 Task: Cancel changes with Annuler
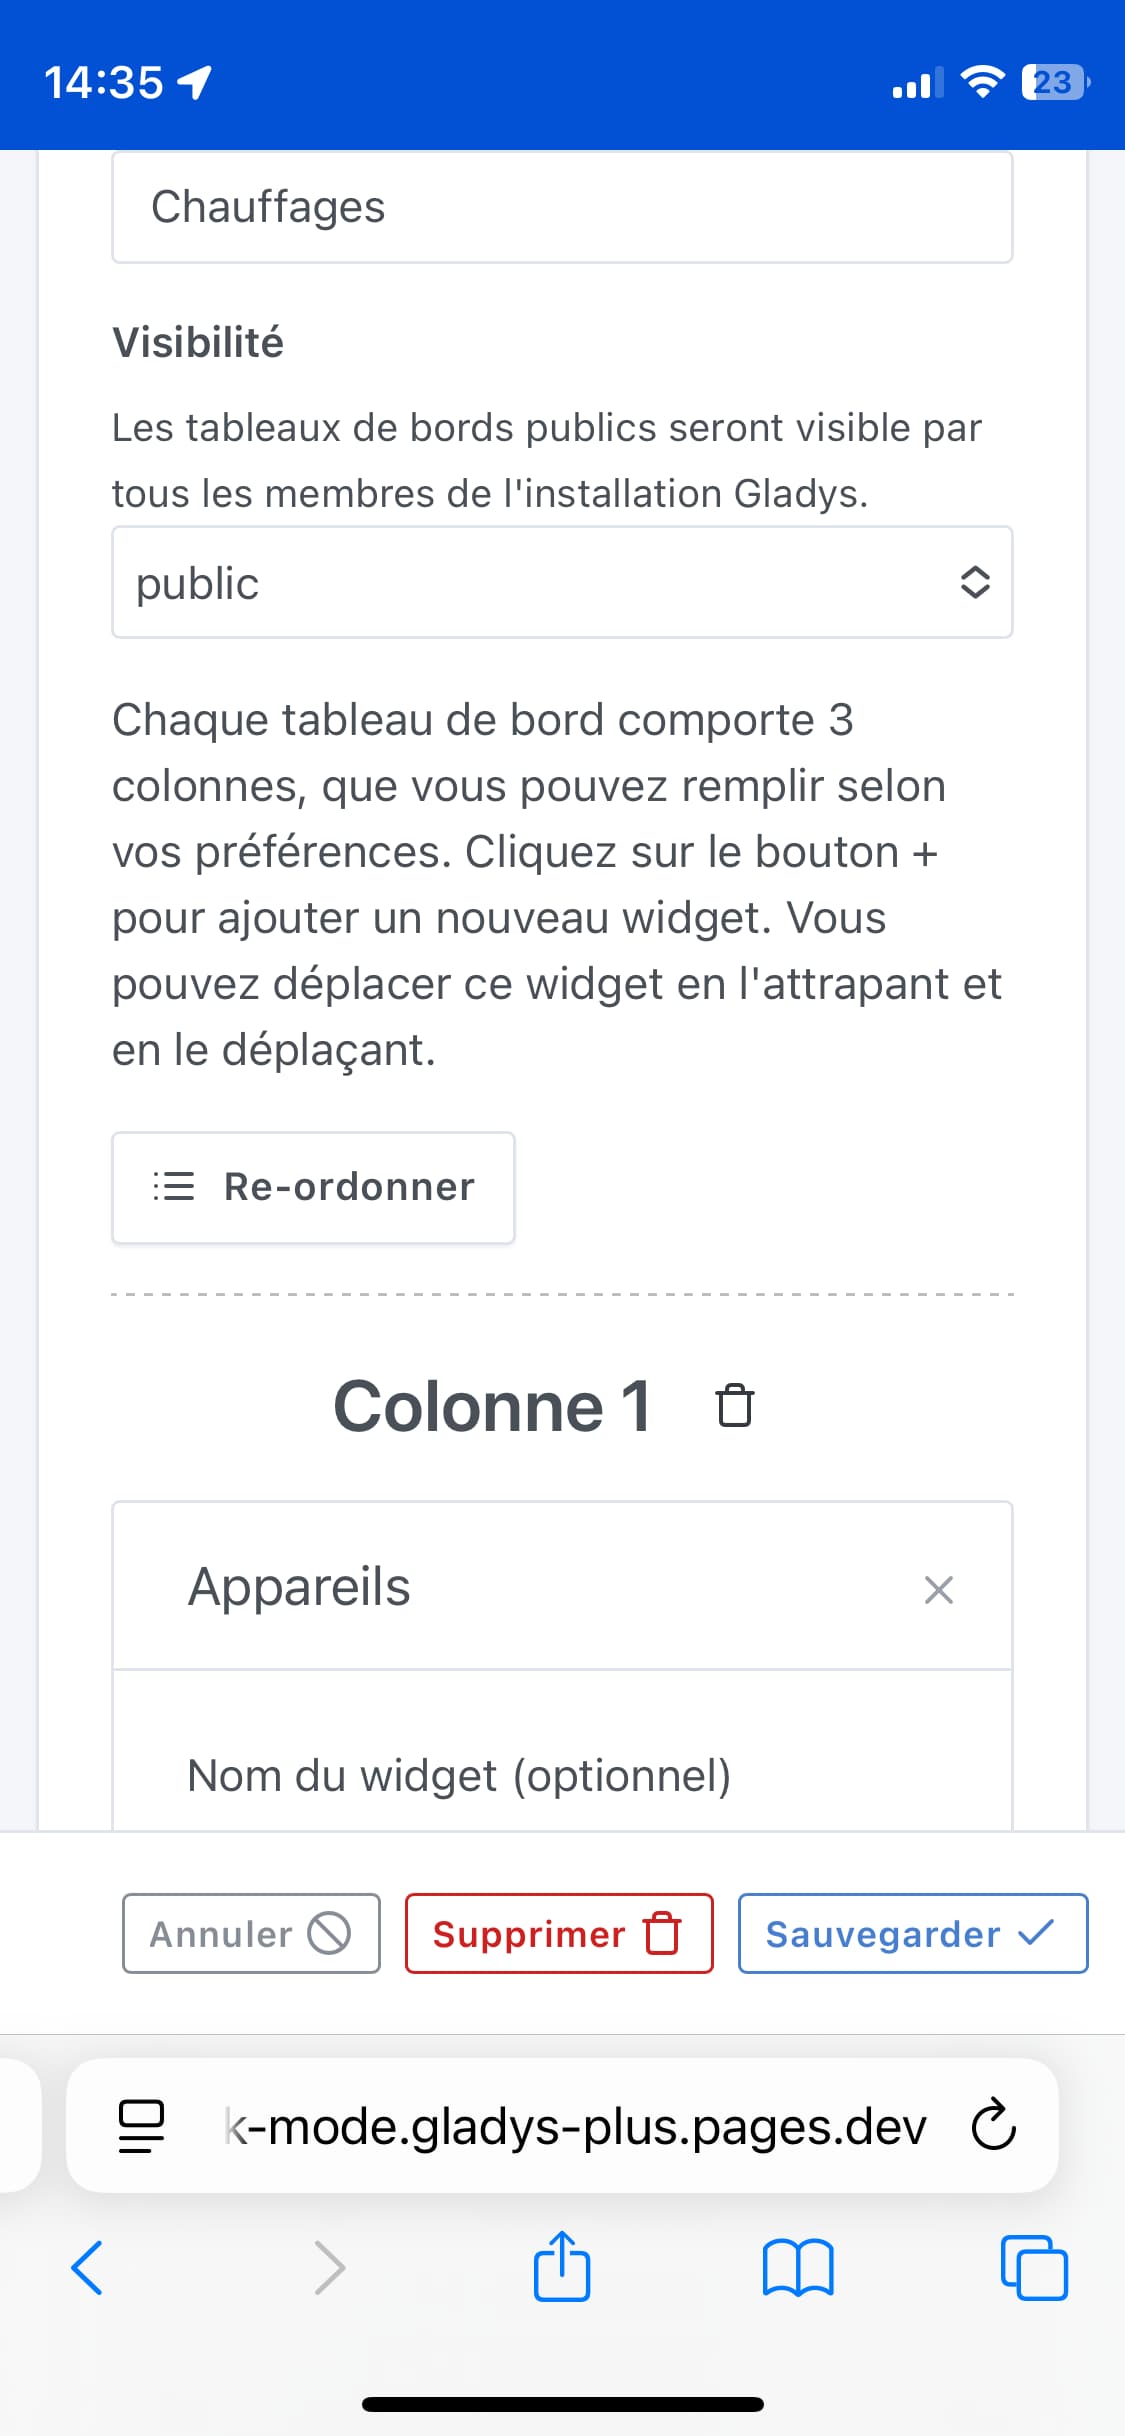(251, 1933)
